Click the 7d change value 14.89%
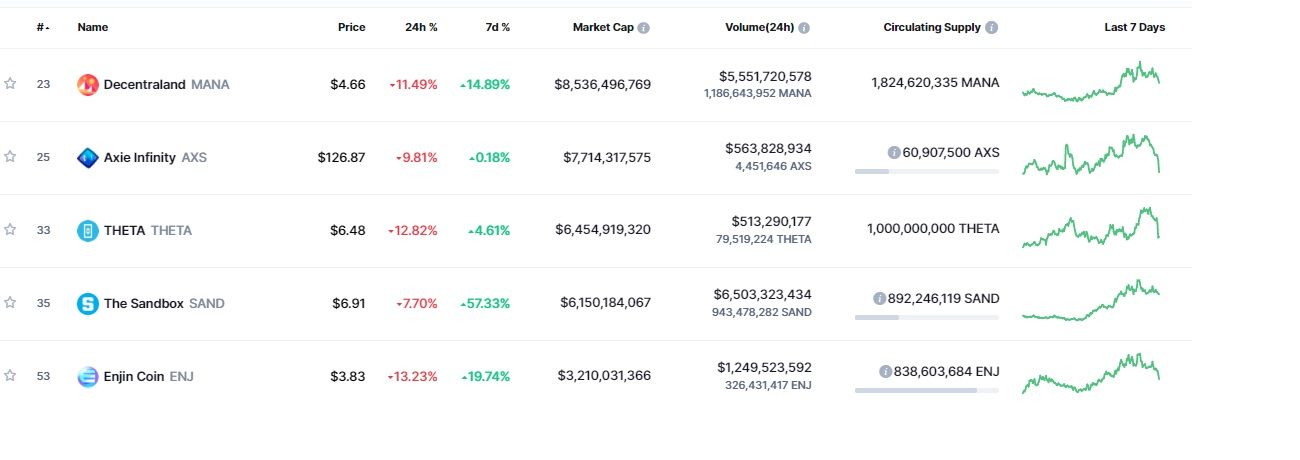The image size is (1300, 460). [485, 85]
